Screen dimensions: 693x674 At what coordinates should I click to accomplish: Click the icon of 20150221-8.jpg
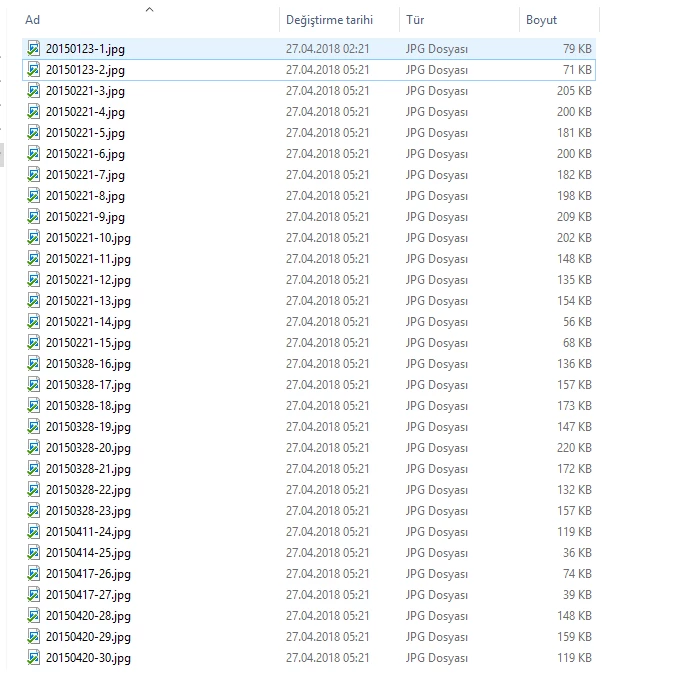click(x=34, y=196)
